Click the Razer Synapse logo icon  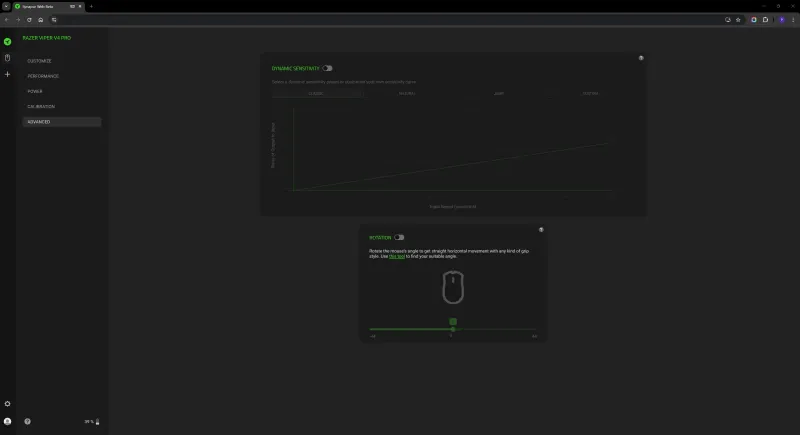(x=7, y=42)
